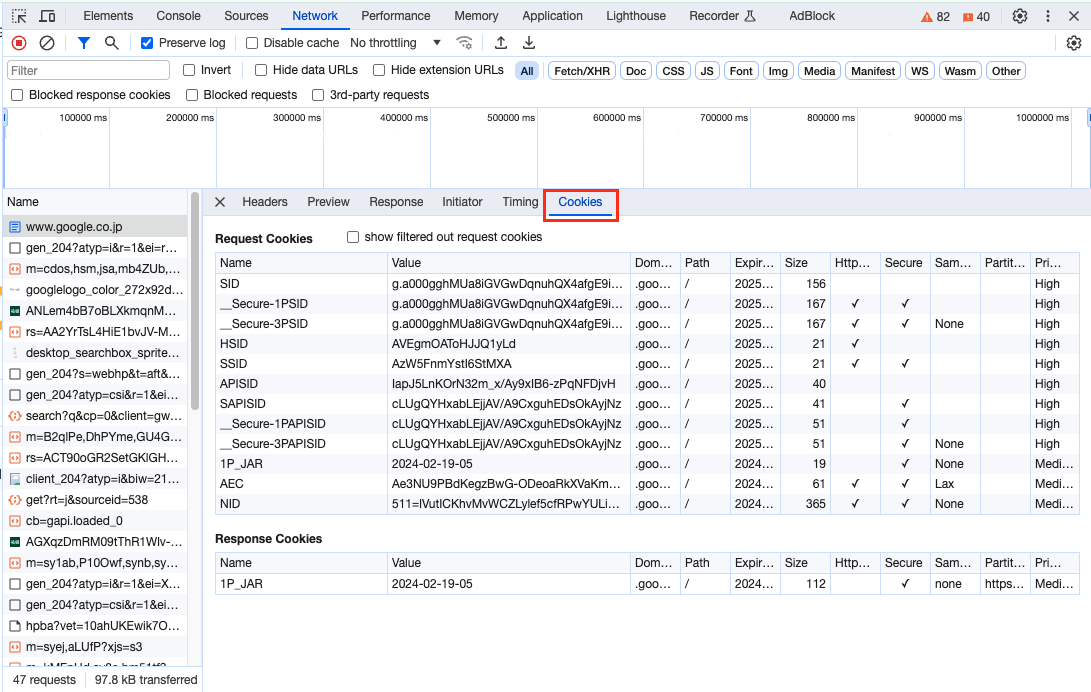Viewport: 1091px width, 692px height.
Task: Open the No throttling dropdown
Action: tap(395, 43)
